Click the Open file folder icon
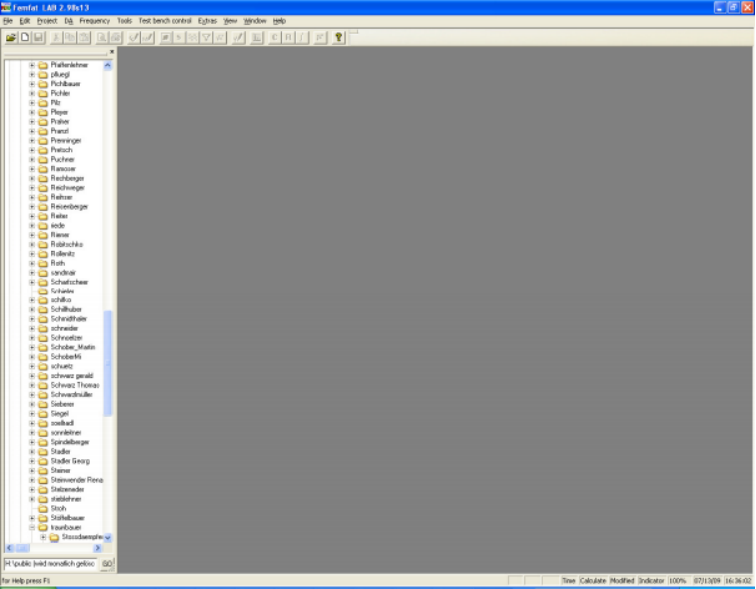Viewport: 756px width, 589px height. click(11, 38)
